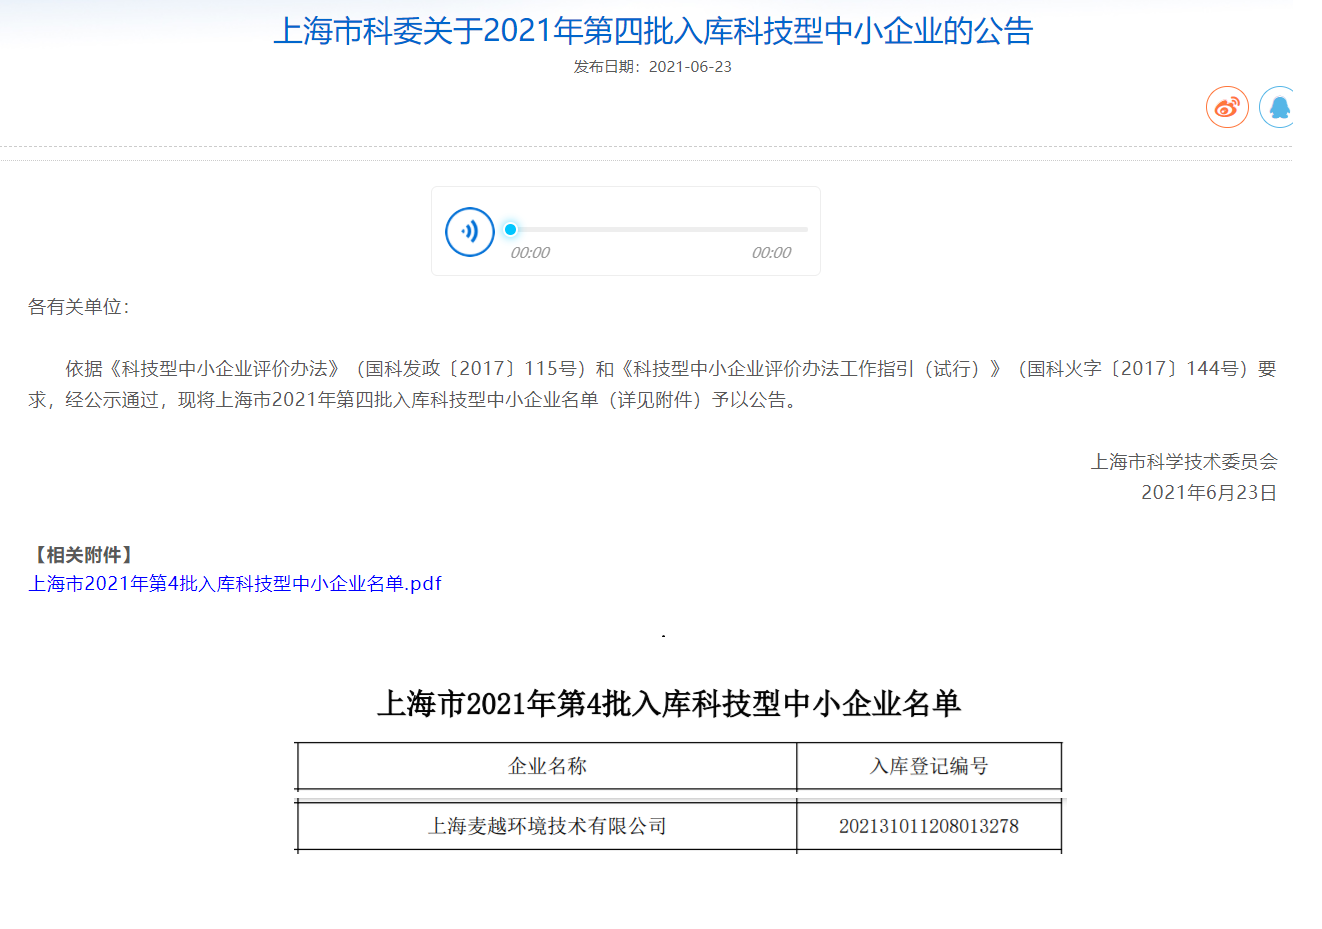Screen dimensions: 1322x929
Task: Click the publish date 2021-06-23
Action: point(690,67)
